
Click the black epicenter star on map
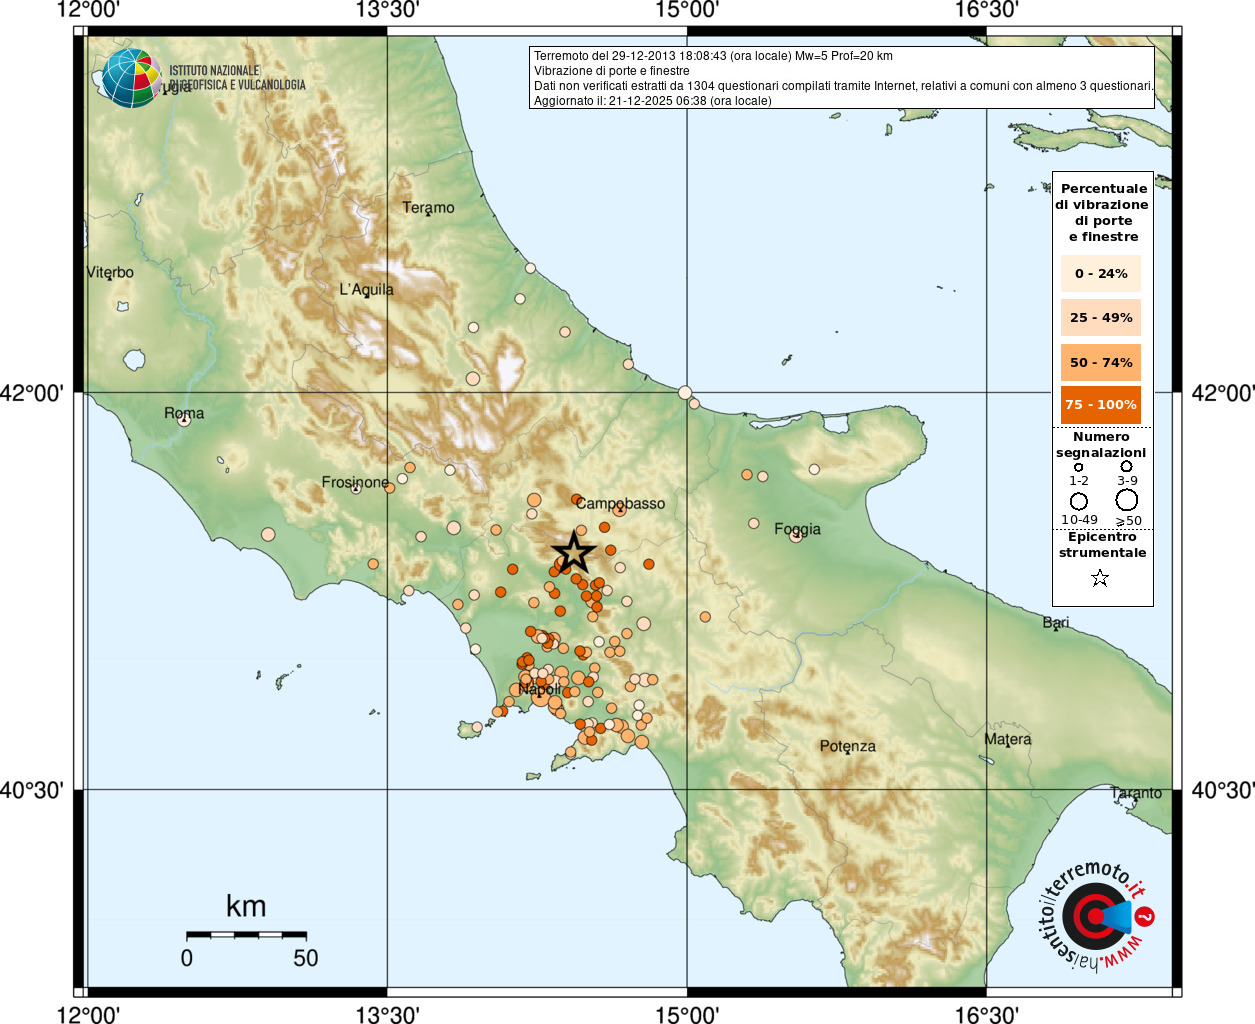[574, 552]
